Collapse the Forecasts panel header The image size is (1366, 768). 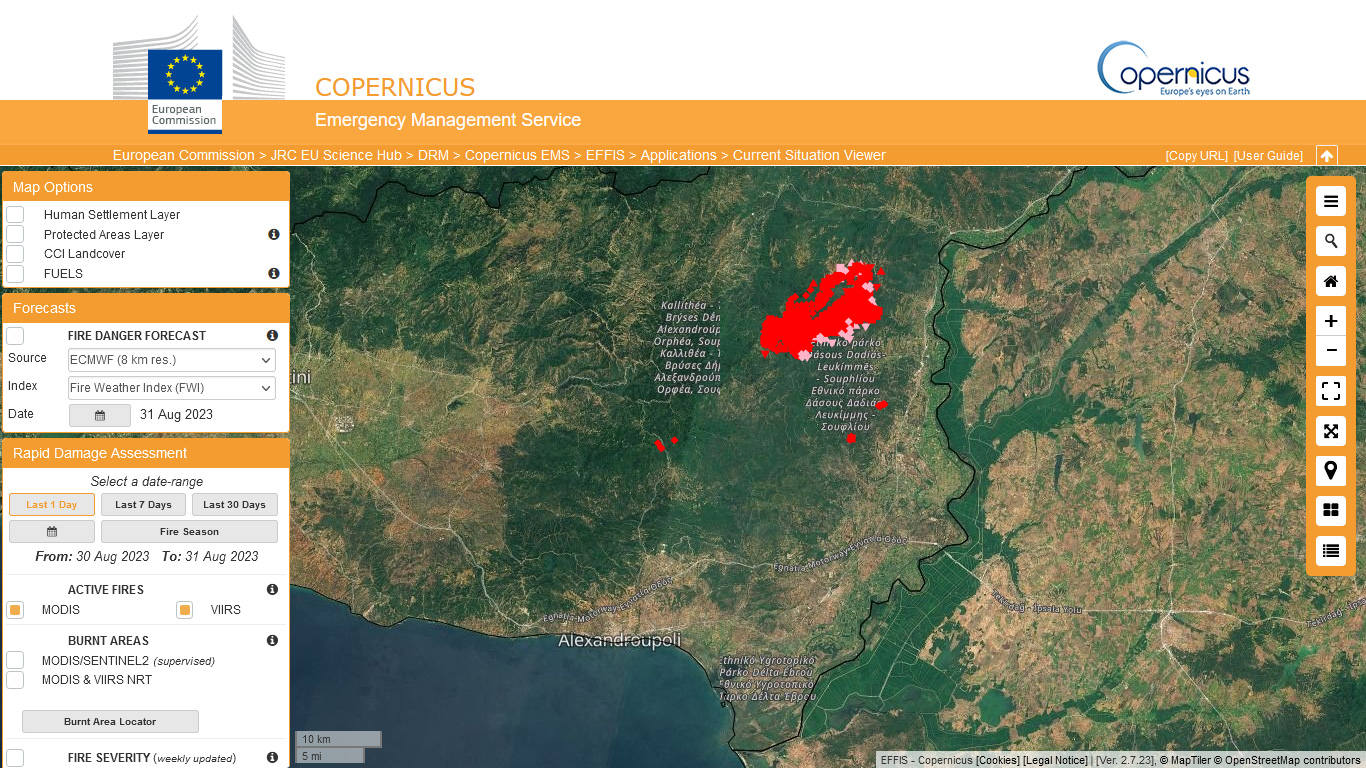(146, 308)
